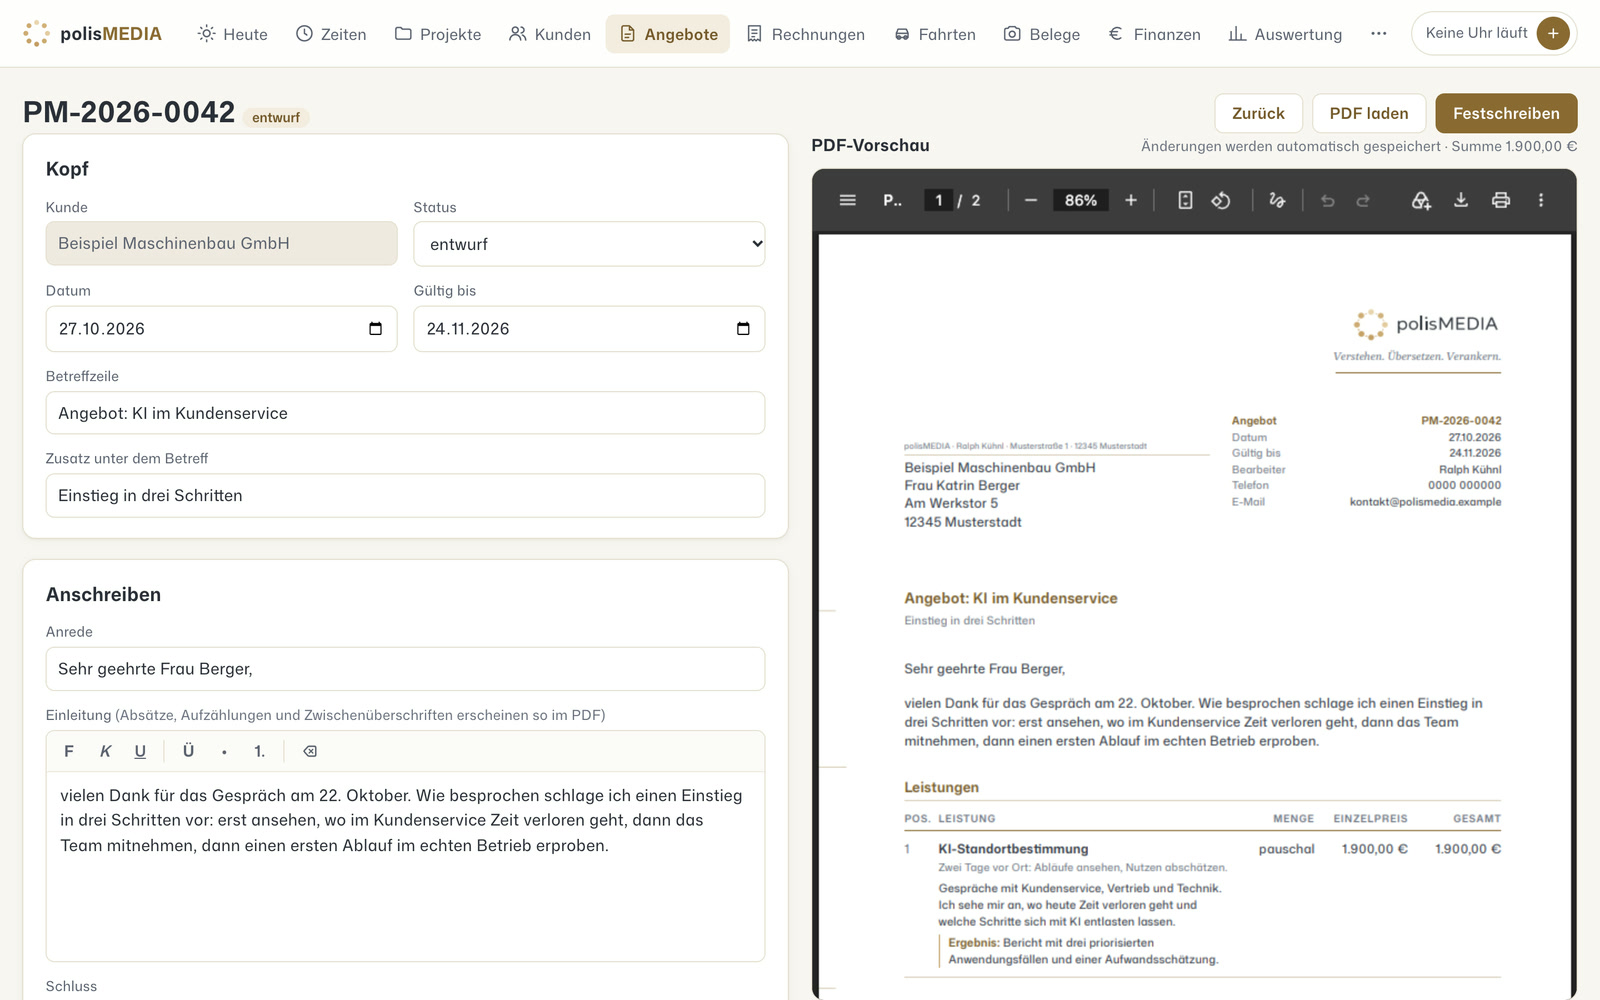Screen dimensions: 1600x1000
Task: Click the PDF laden button
Action: 1369,113
